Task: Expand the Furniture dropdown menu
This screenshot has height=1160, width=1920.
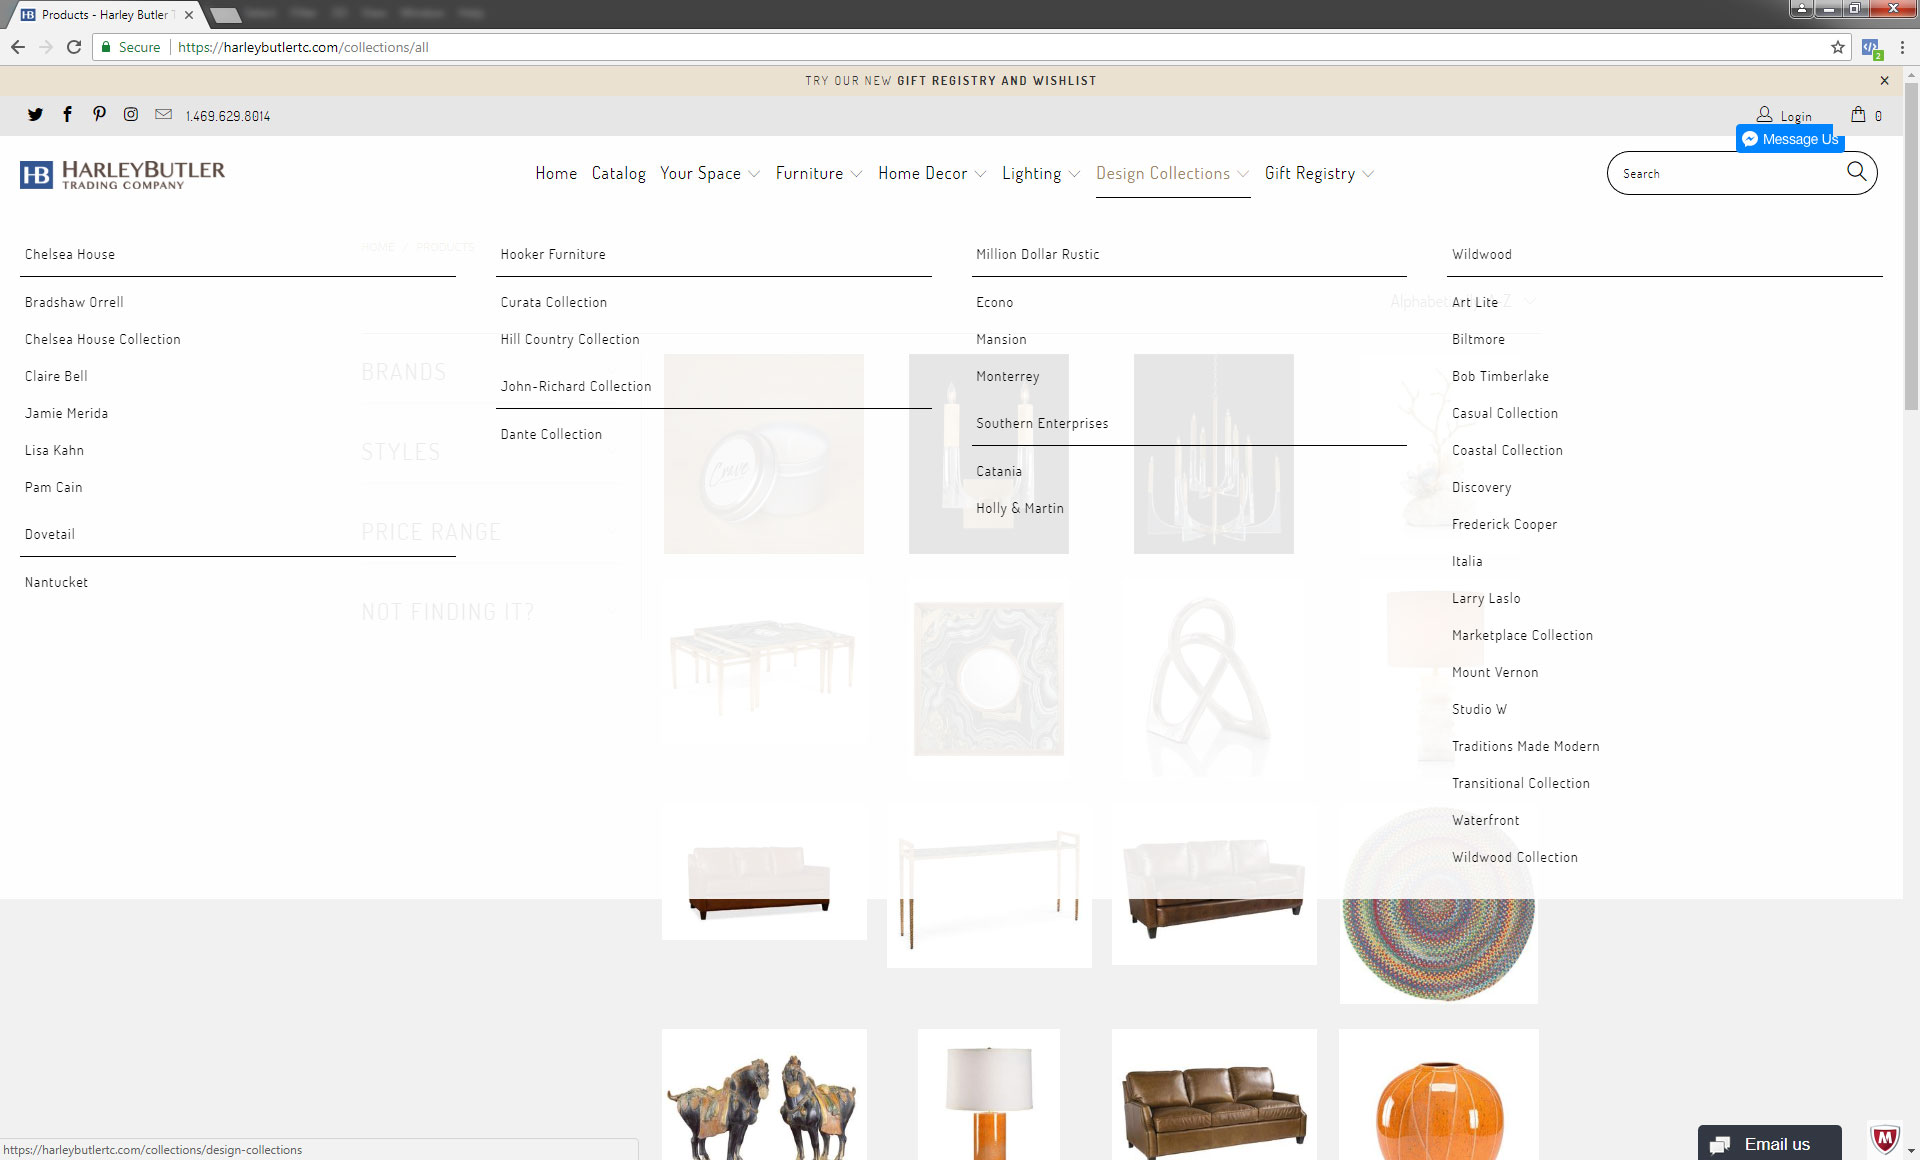Action: [818, 173]
